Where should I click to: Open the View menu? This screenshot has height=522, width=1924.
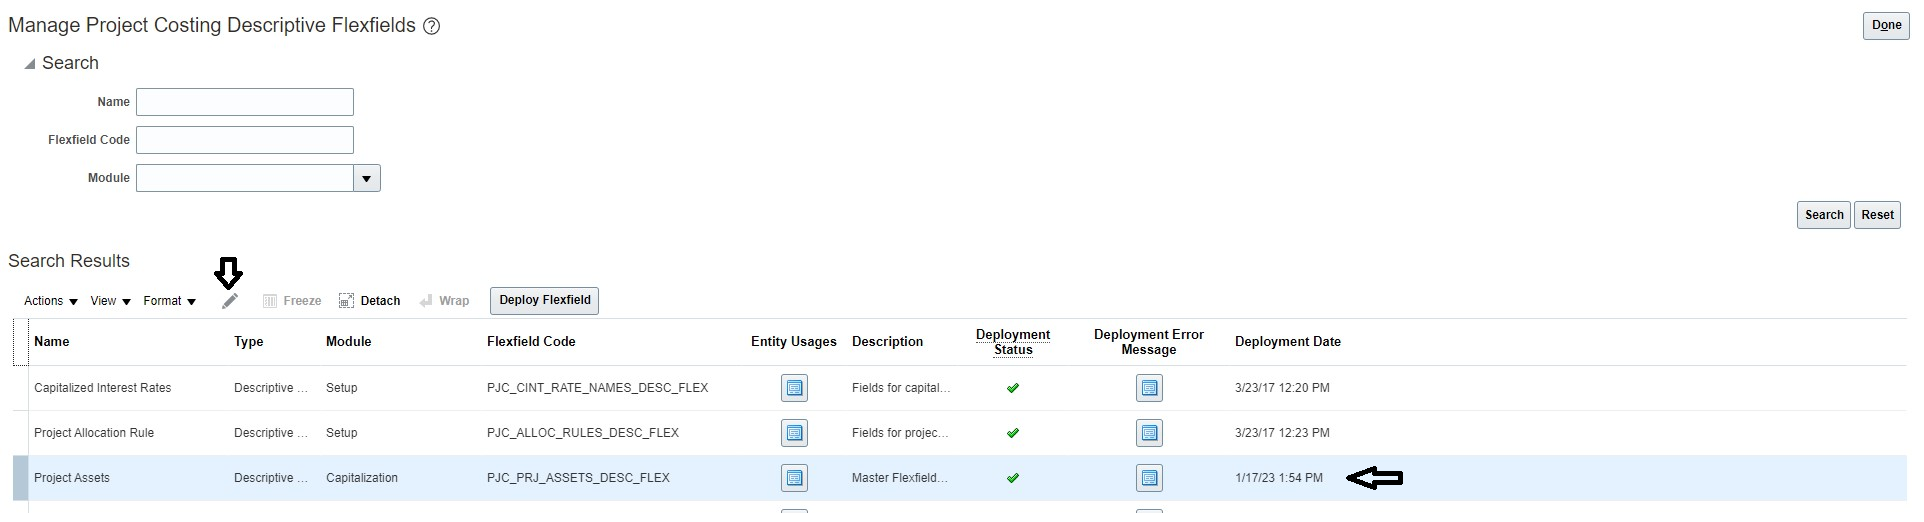pos(111,301)
